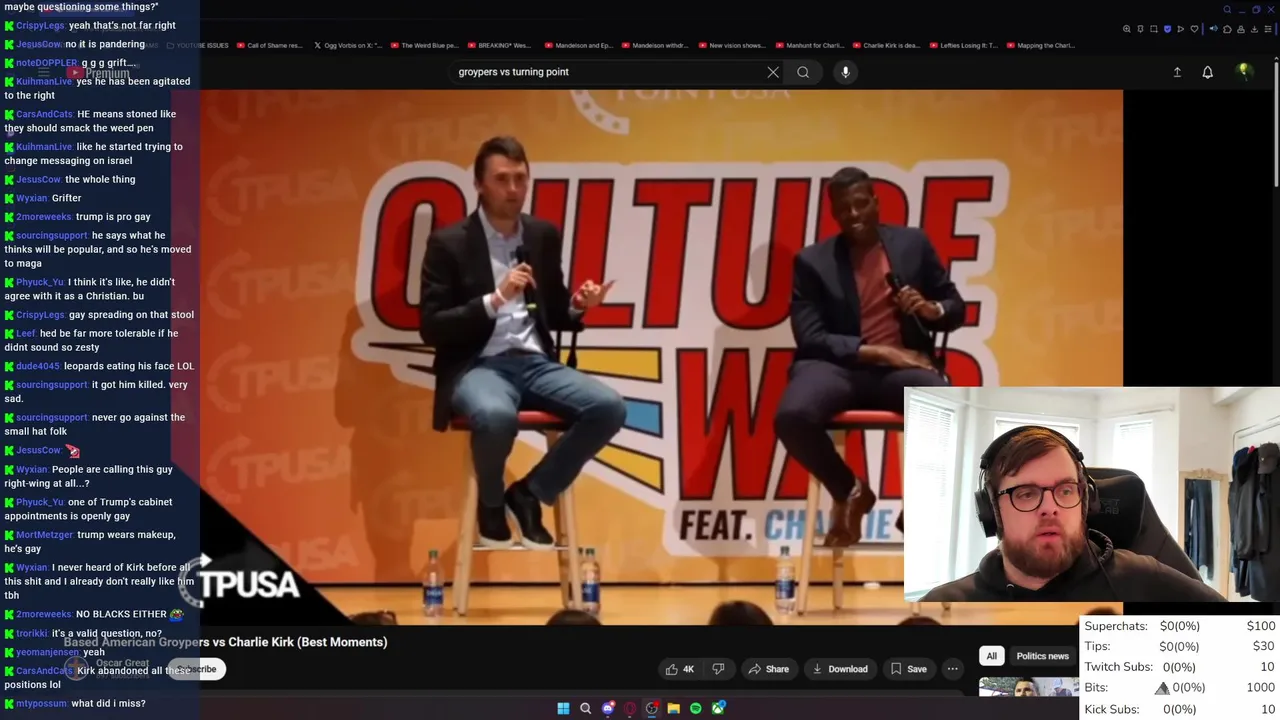The width and height of the screenshot is (1280, 720).
Task: Dislike the video
Action: pos(718,669)
